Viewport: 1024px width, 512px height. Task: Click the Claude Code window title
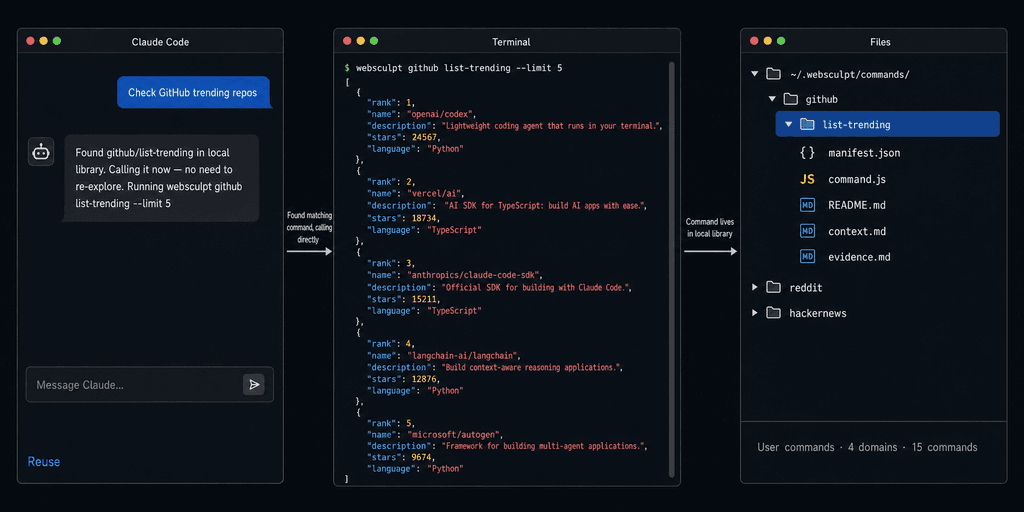pyautogui.click(x=160, y=42)
